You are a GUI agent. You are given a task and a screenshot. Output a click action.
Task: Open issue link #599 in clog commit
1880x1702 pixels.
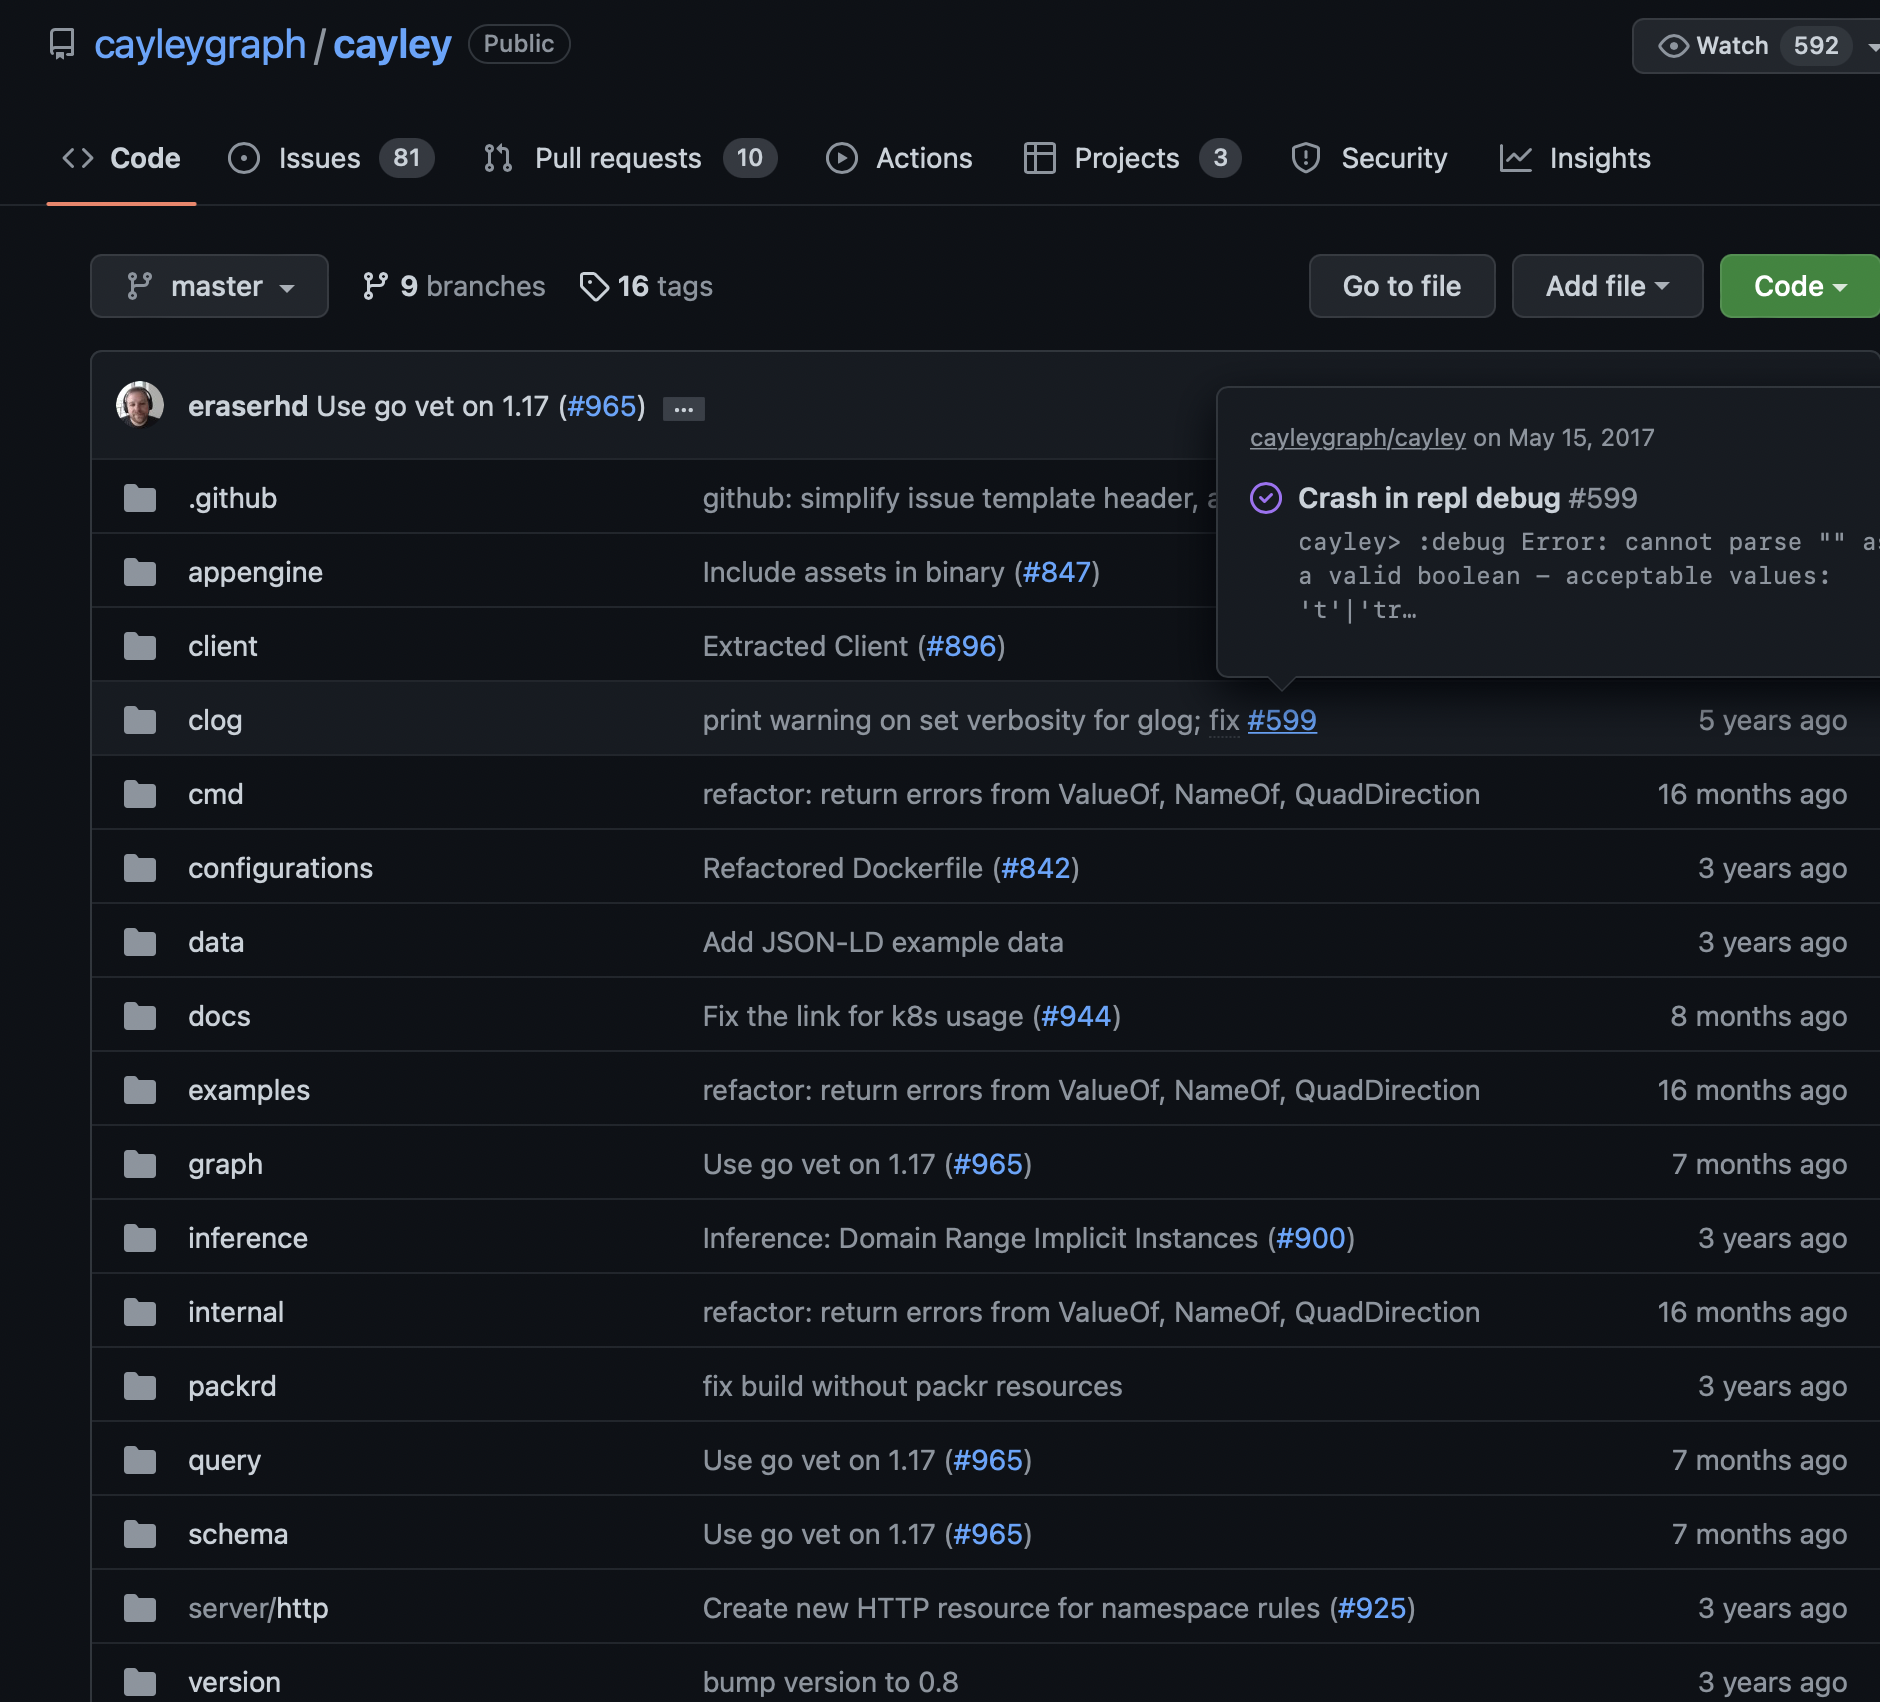[1282, 720]
